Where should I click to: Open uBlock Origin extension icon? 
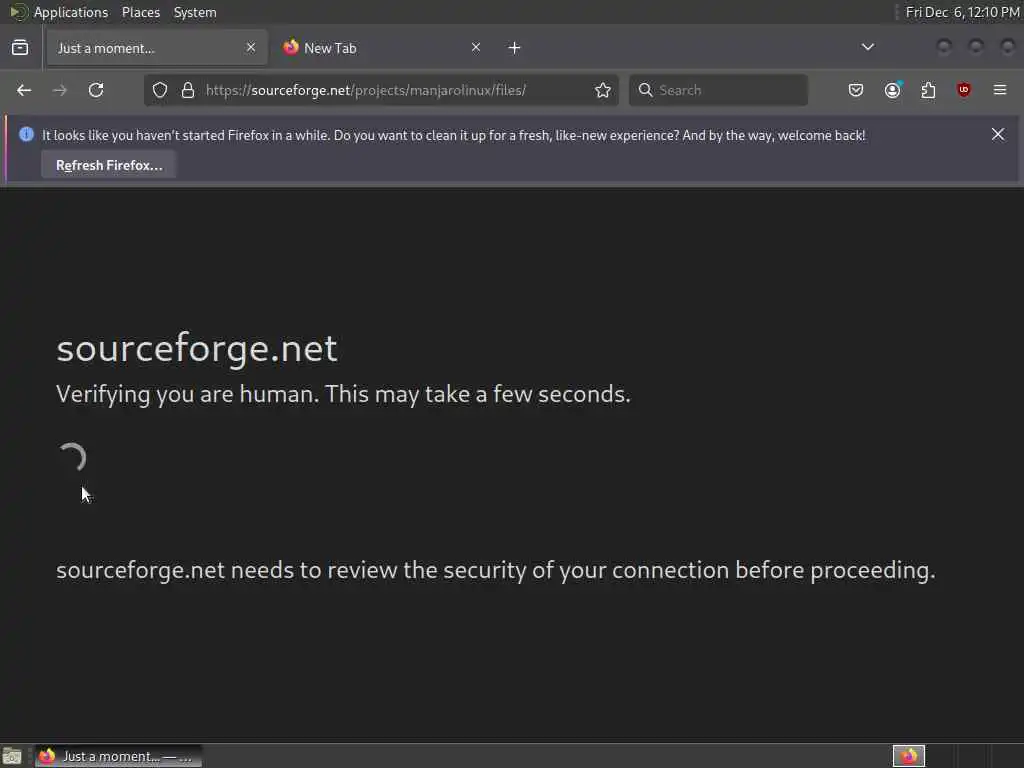[x=963, y=90]
